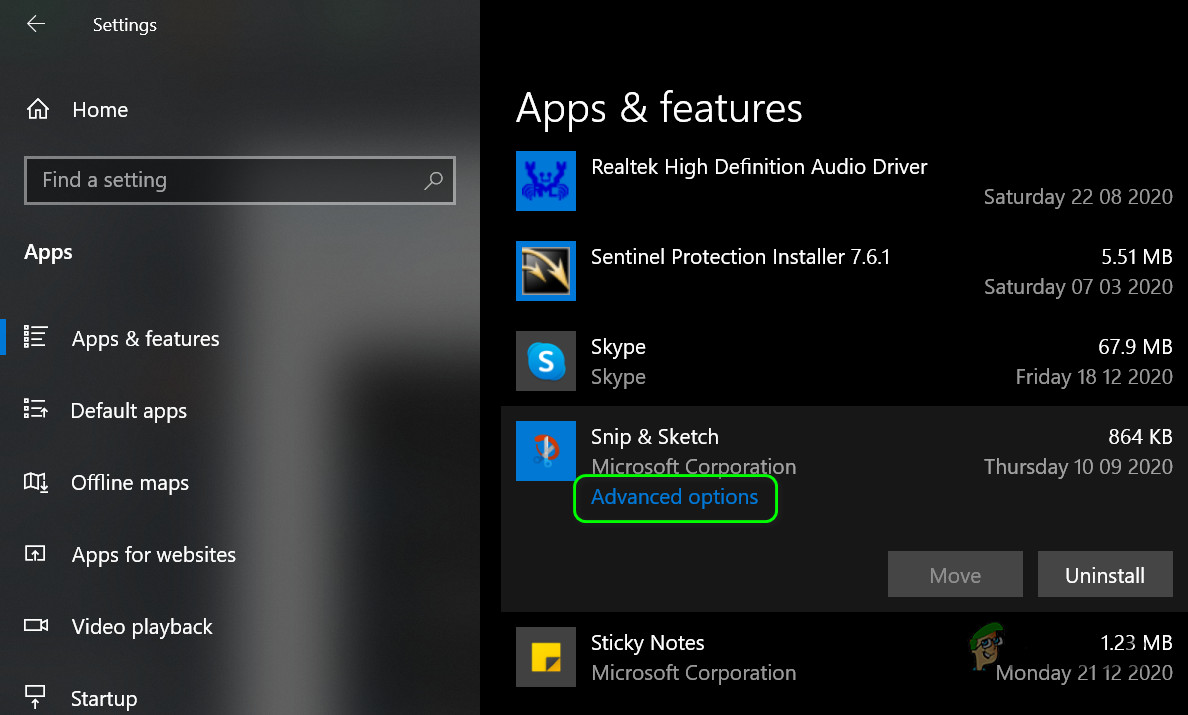Navigate to Video playback settings

coord(141,627)
